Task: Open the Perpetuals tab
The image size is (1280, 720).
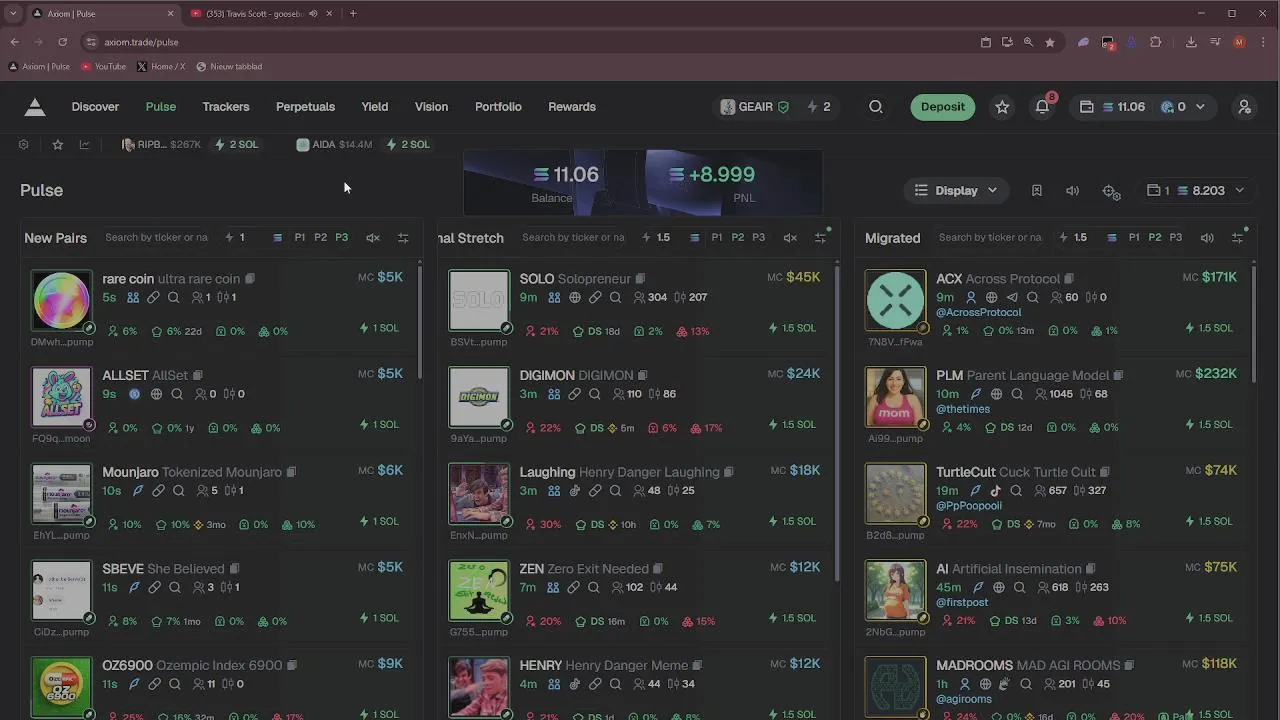Action: (x=305, y=107)
